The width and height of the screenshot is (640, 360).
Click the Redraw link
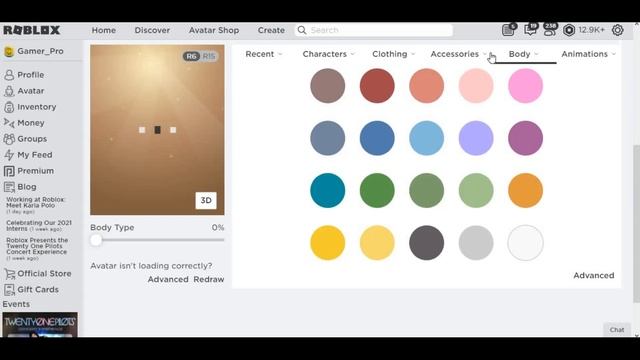click(x=209, y=280)
